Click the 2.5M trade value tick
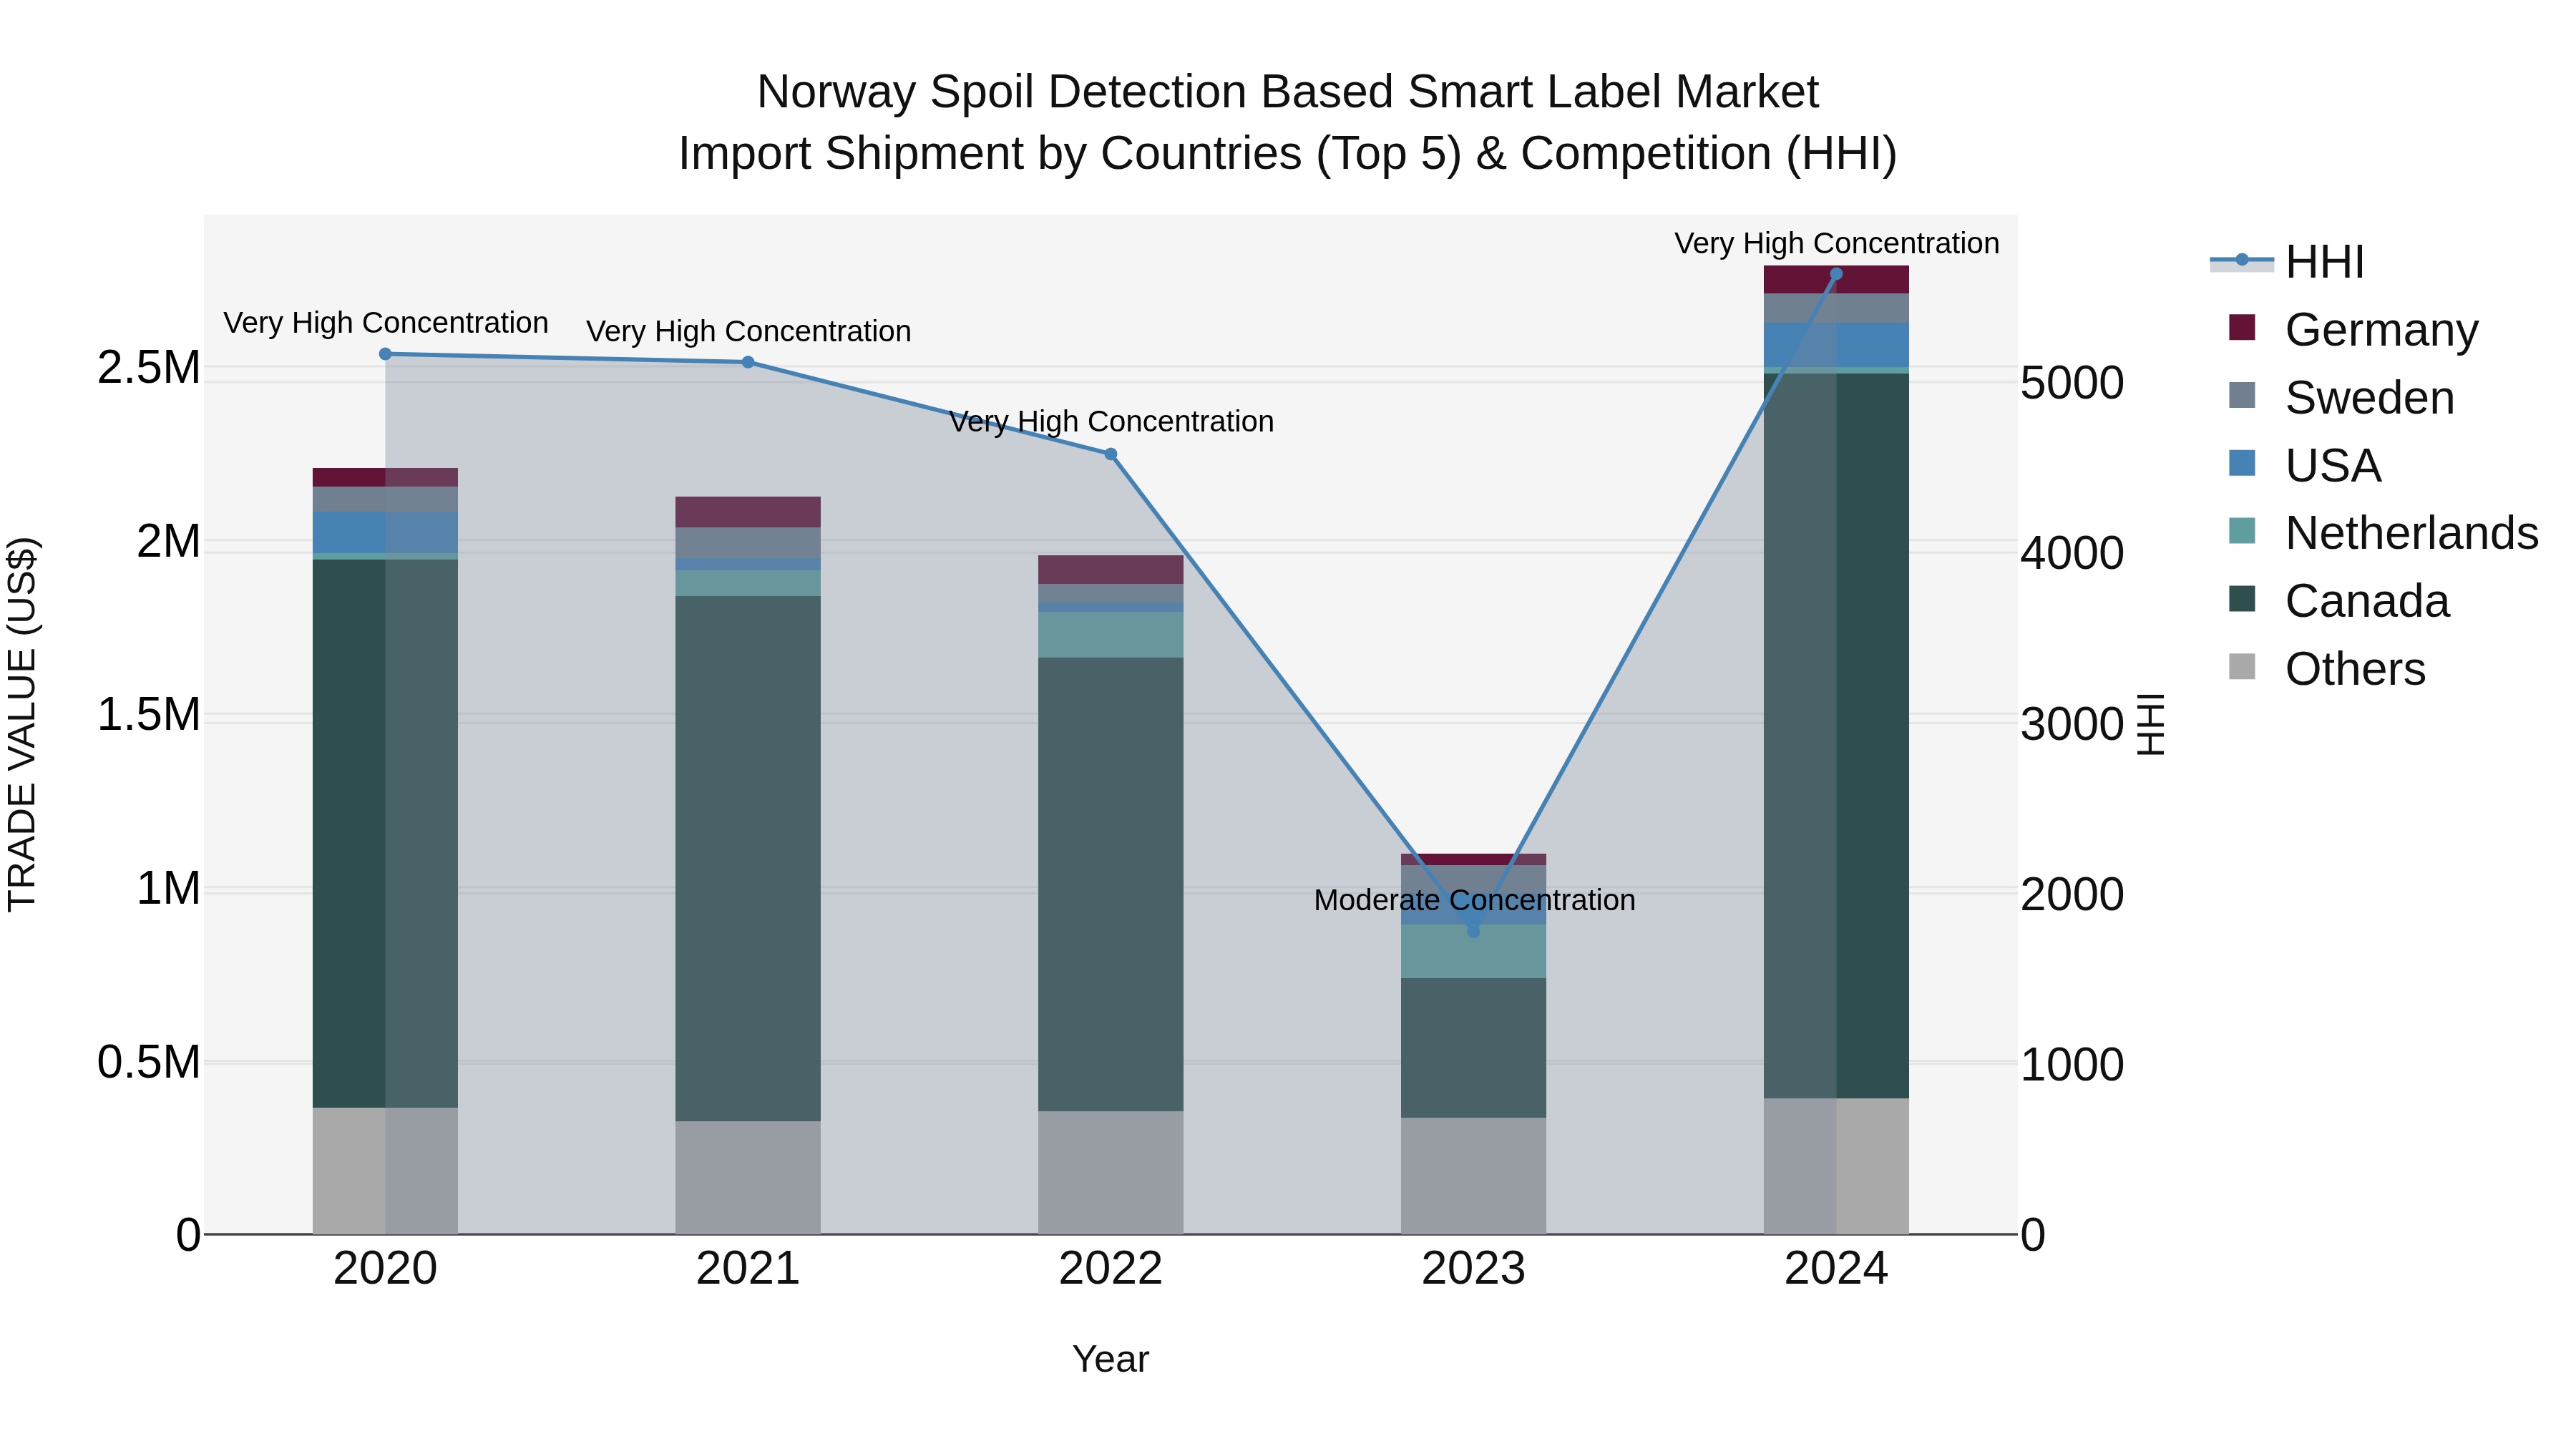 [148, 368]
